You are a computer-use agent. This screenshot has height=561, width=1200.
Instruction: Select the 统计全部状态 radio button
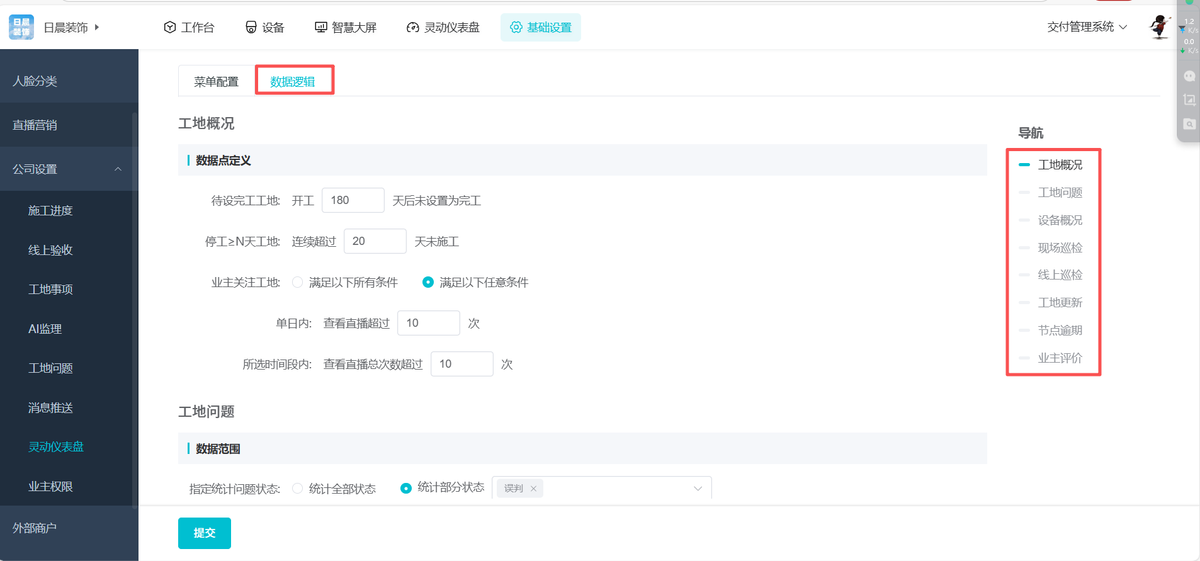coord(296,489)
